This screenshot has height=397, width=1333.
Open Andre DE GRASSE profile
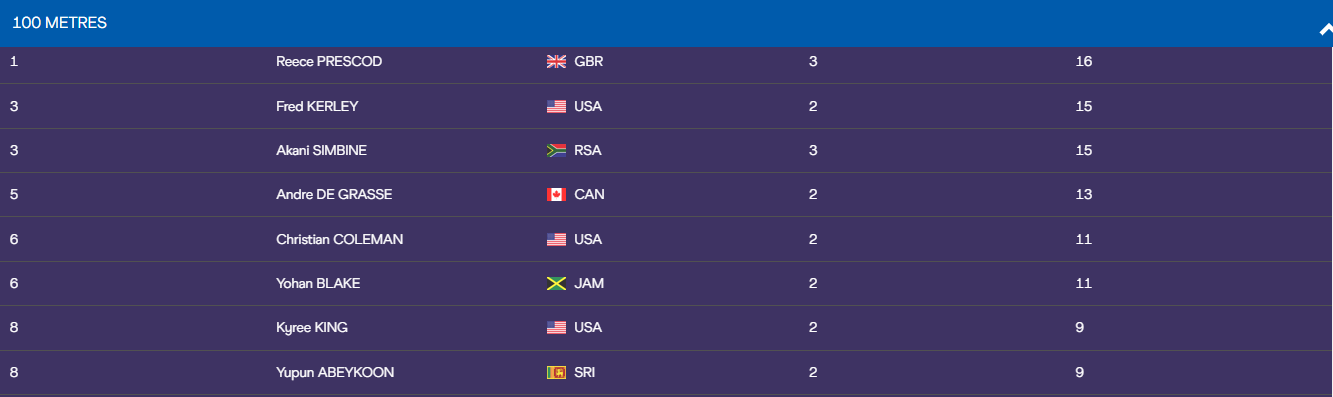coord(334,195)
